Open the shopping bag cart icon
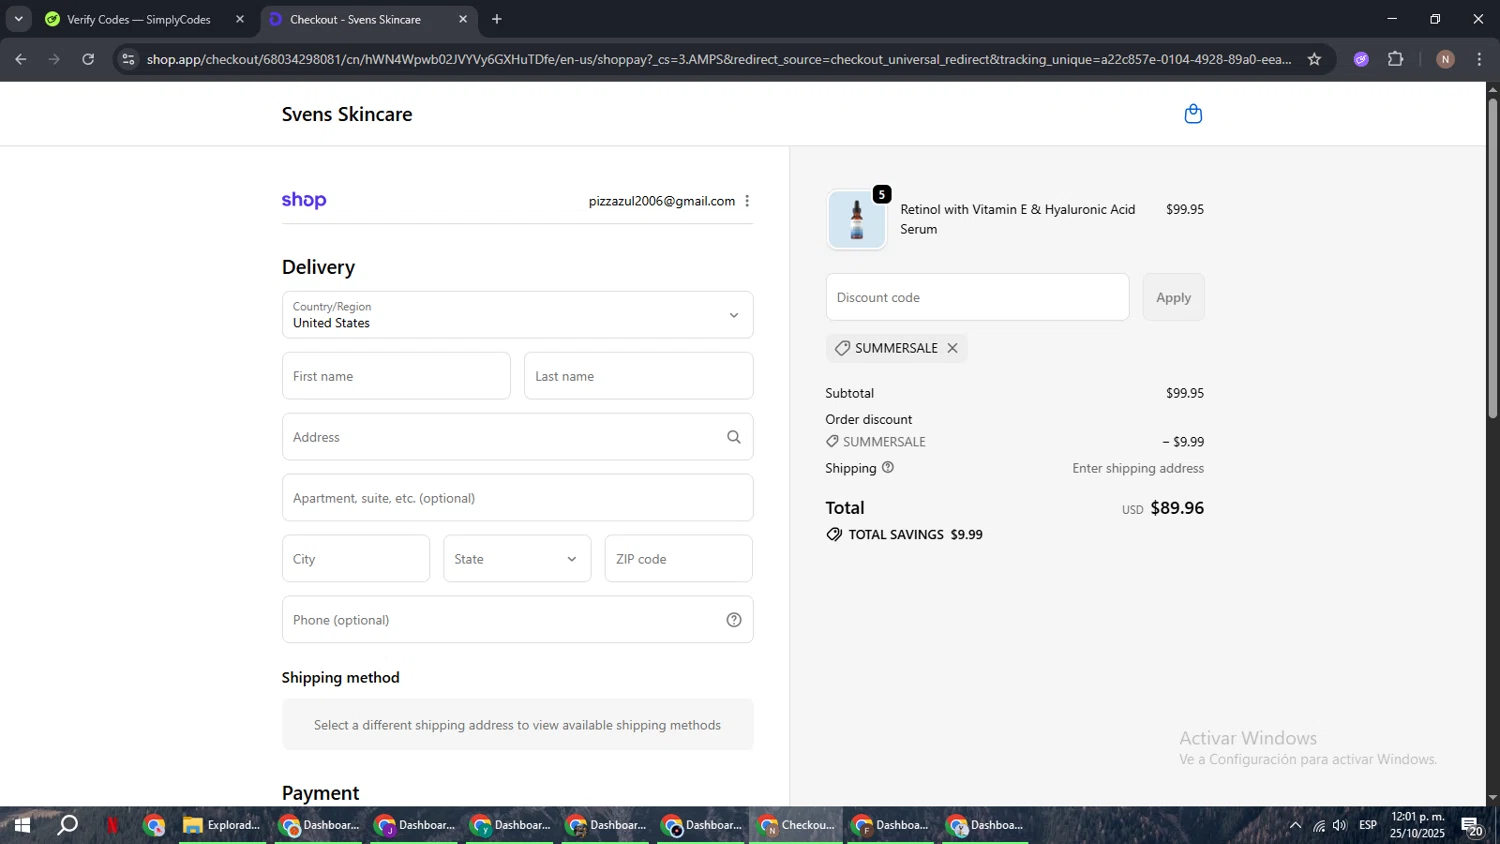The image size is (1500, 844). point(1193,114)
